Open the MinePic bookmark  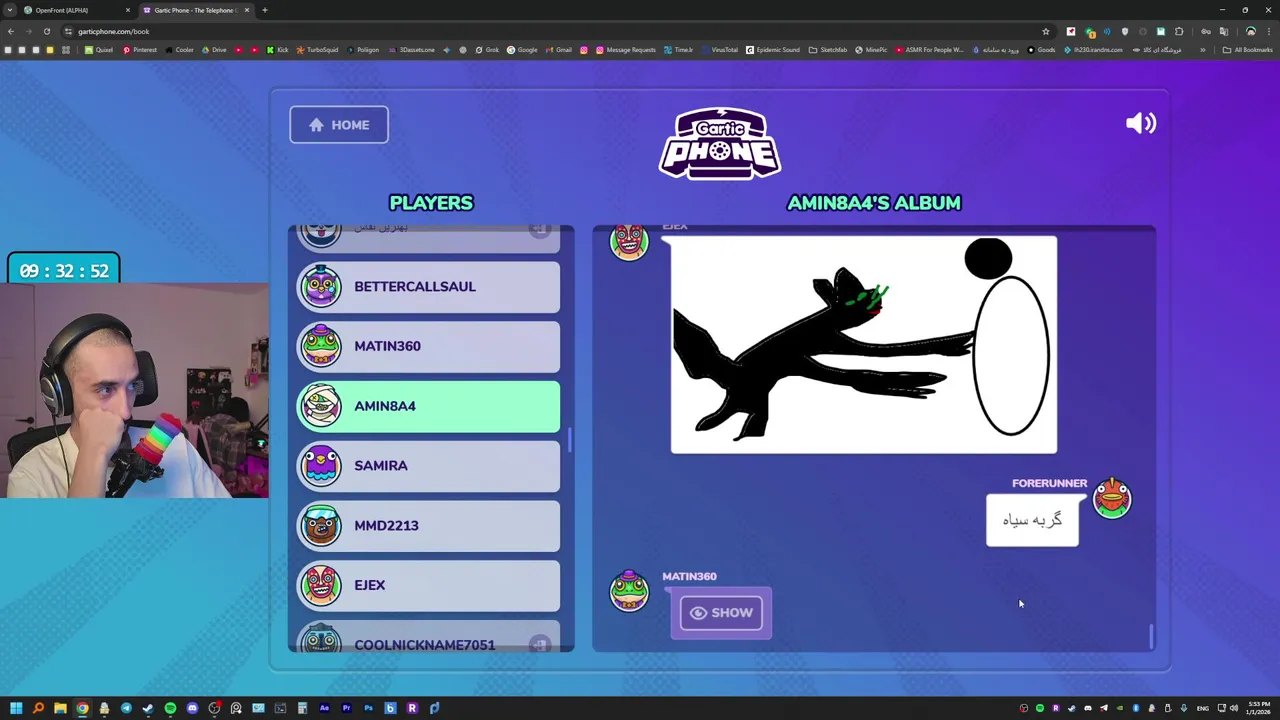870,50
